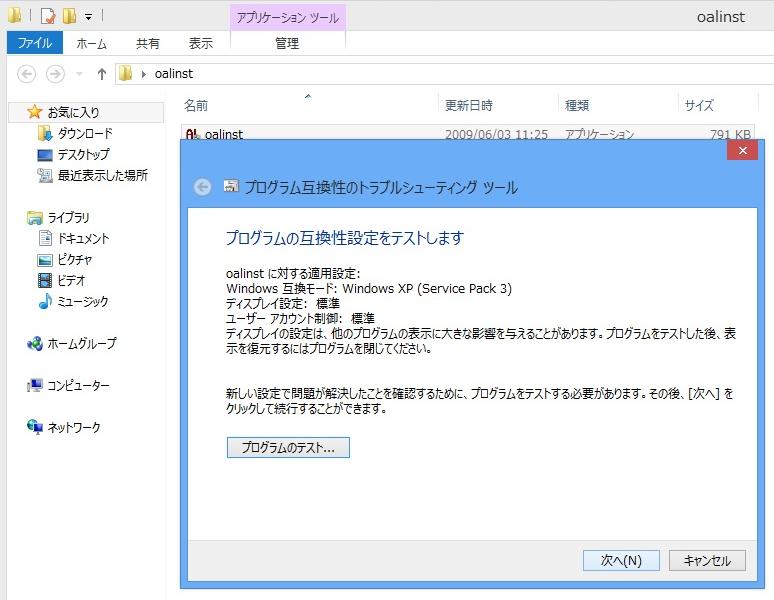Open 最近表示した場所 in the sidebar
Image resolution: width=774 pixels, height=600 pixels.
point(103,175)
